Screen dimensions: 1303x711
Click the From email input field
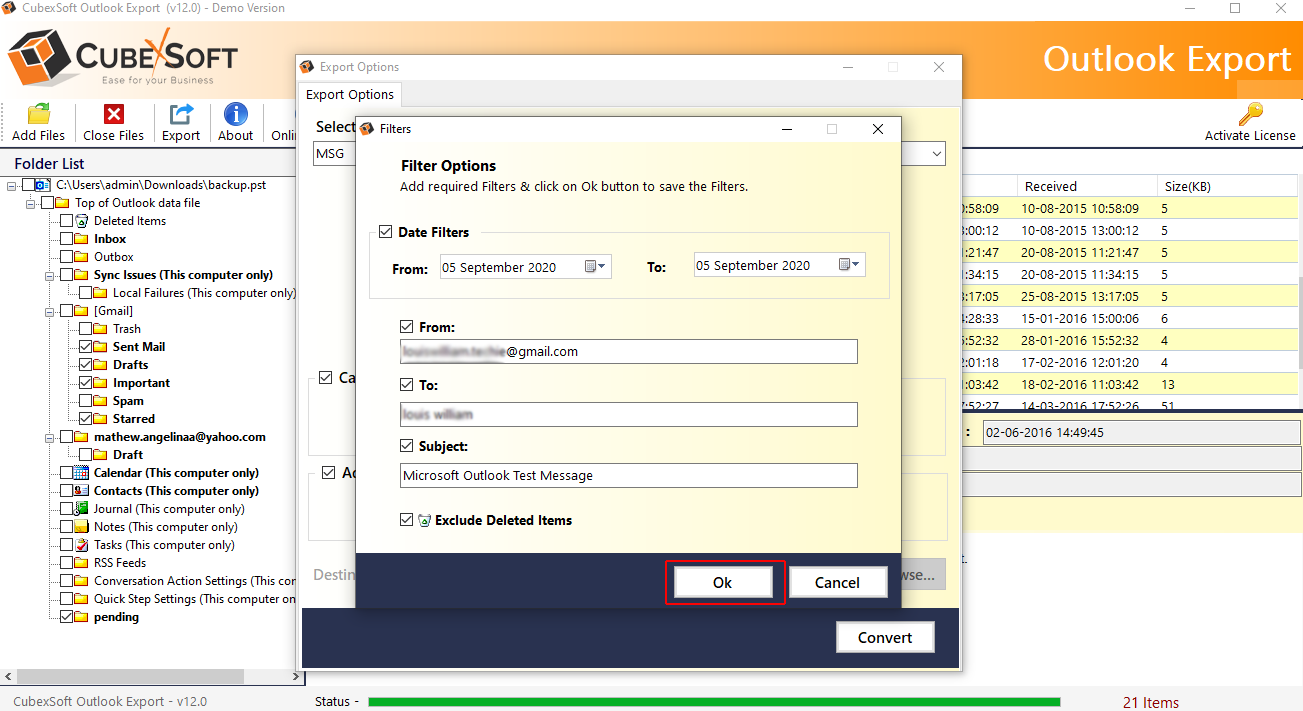(628, 351)
